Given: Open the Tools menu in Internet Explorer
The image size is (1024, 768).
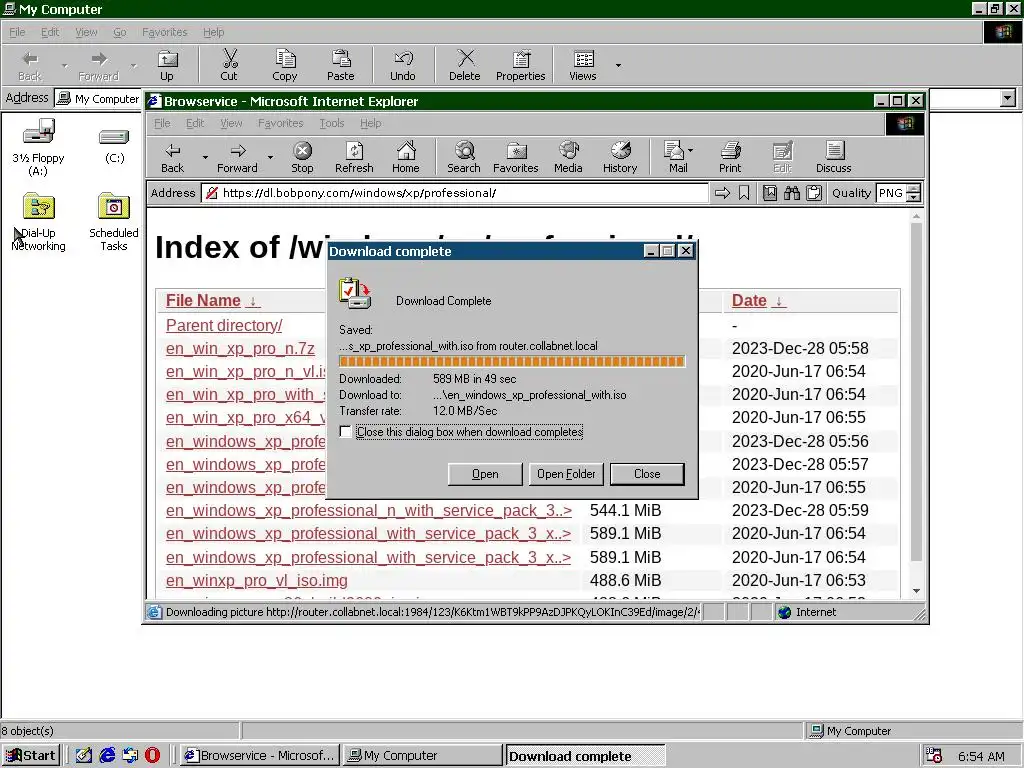Looking at the screenshot, I should (x=332, y=123).
